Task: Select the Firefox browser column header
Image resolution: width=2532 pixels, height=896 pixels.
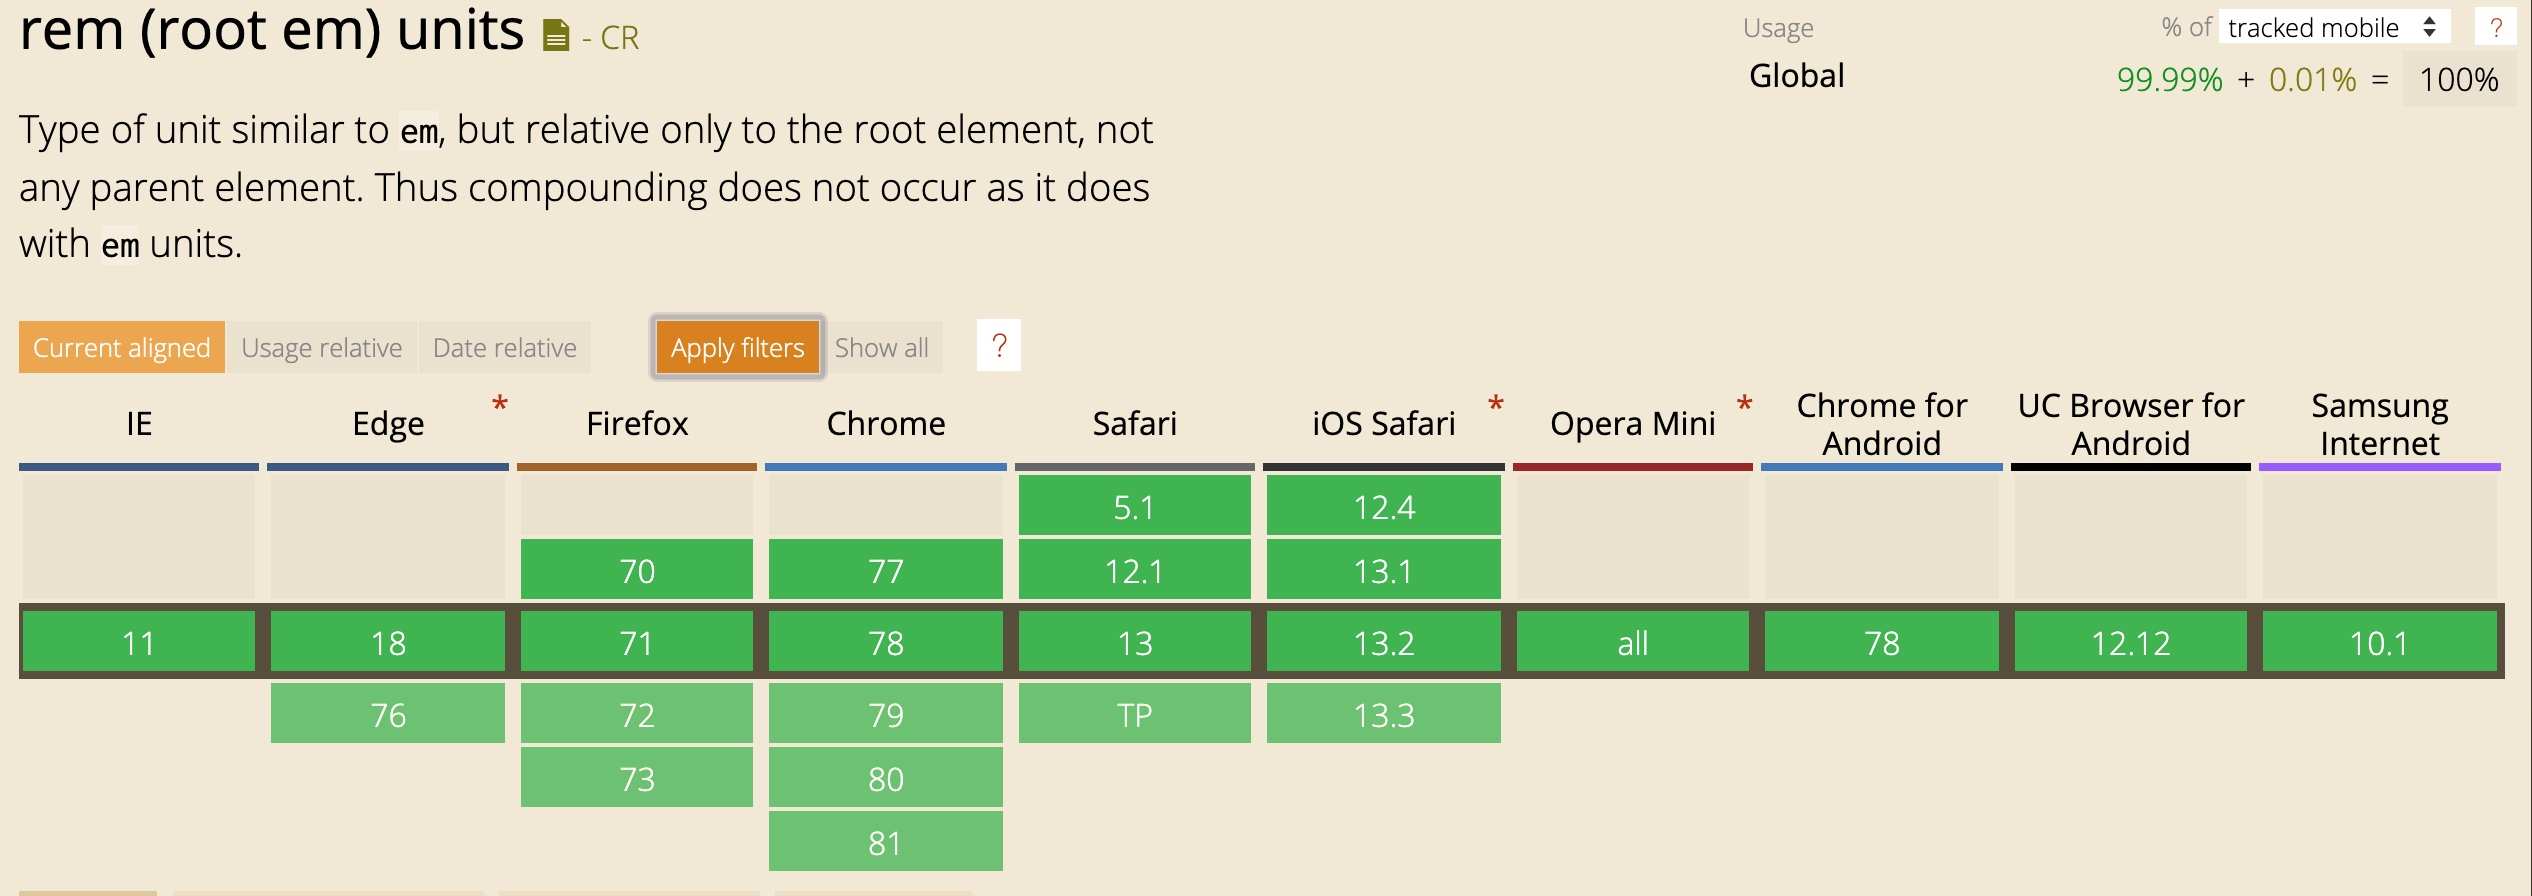Action: (637, 424)
